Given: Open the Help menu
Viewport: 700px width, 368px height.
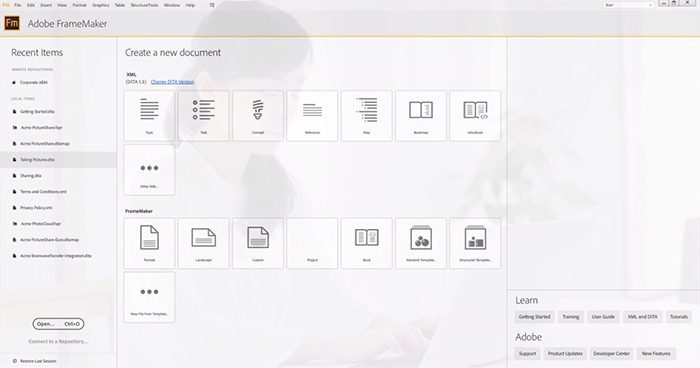Looking at the screenshot, I should tap(190, 5).
